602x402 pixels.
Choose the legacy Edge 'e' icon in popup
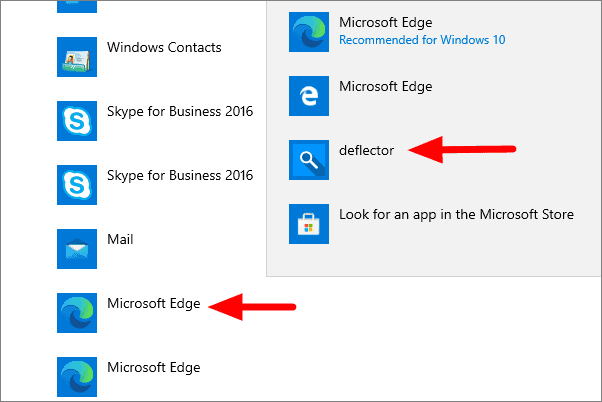309,96
